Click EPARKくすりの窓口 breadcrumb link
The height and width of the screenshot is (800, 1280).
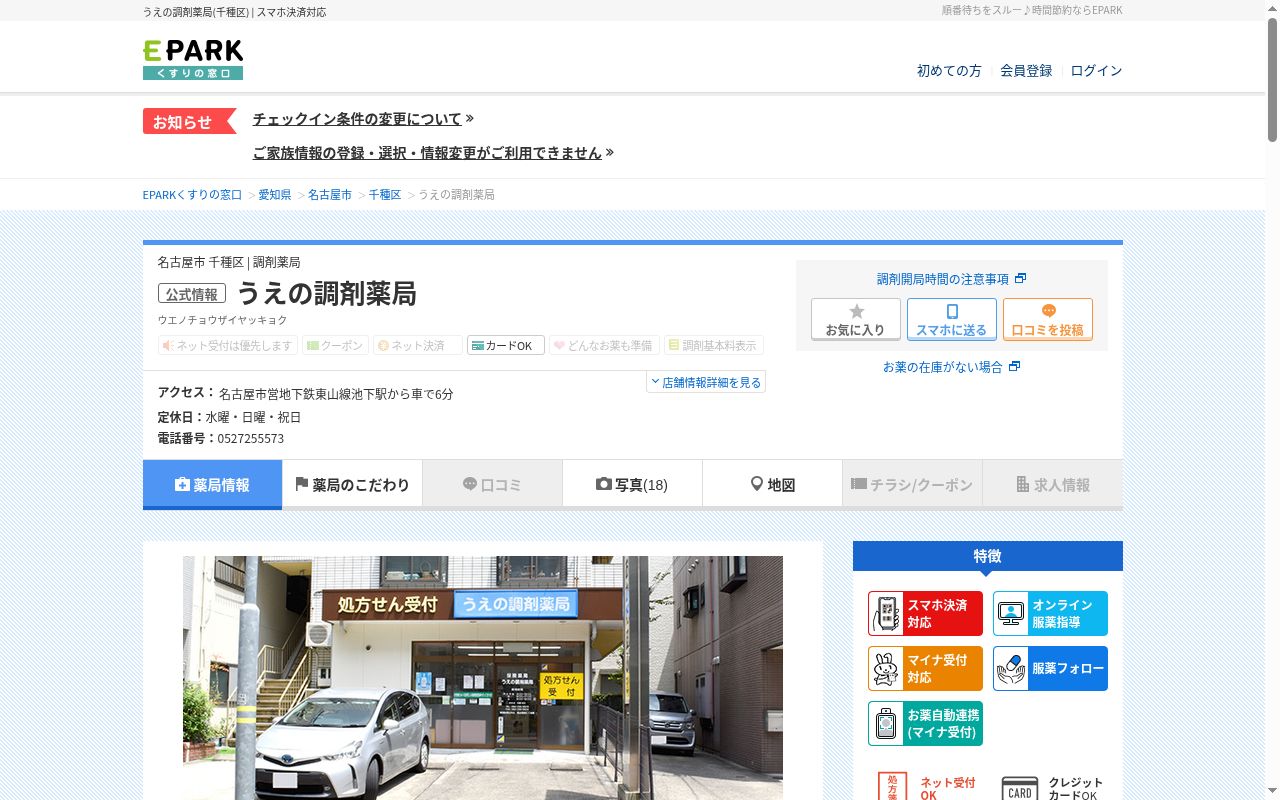pos(192,195)
